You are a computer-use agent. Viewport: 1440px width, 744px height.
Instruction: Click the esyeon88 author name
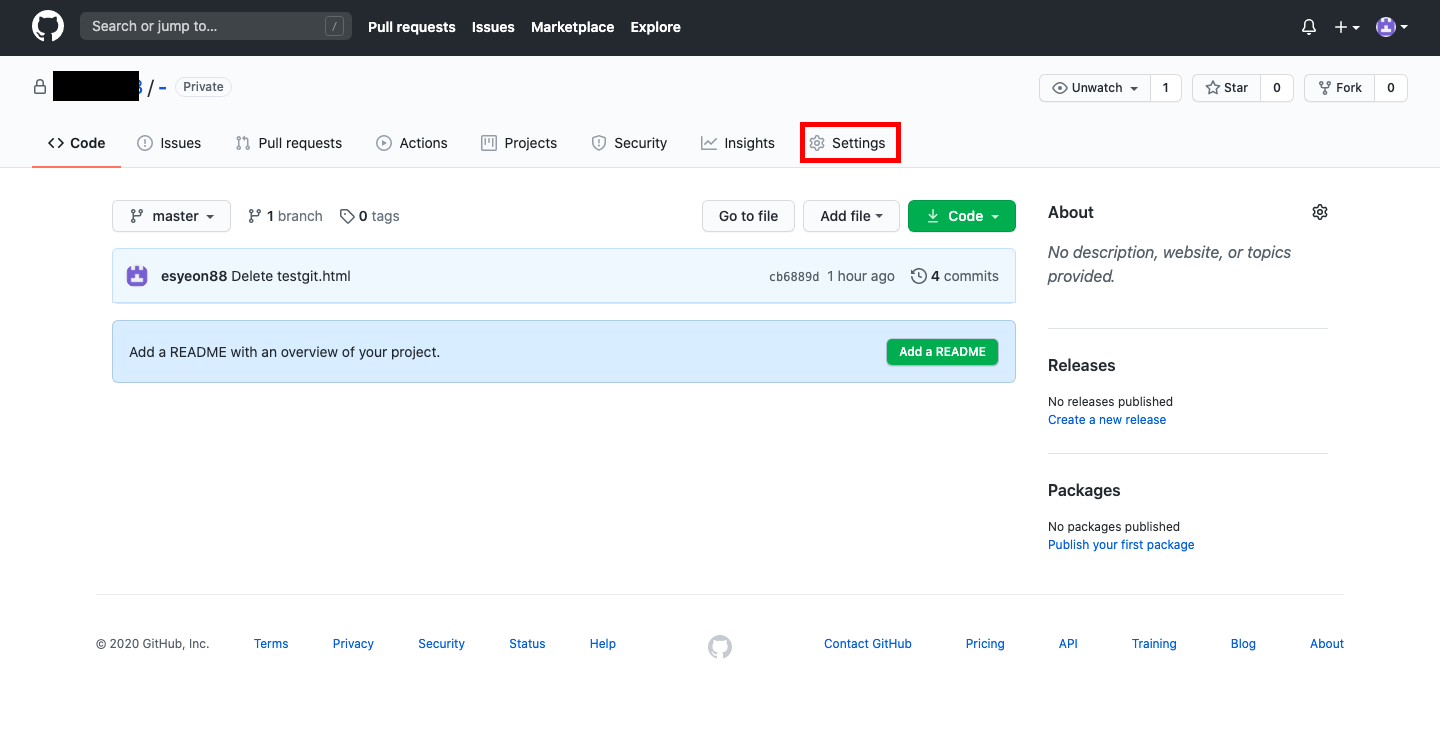point(194,276)
